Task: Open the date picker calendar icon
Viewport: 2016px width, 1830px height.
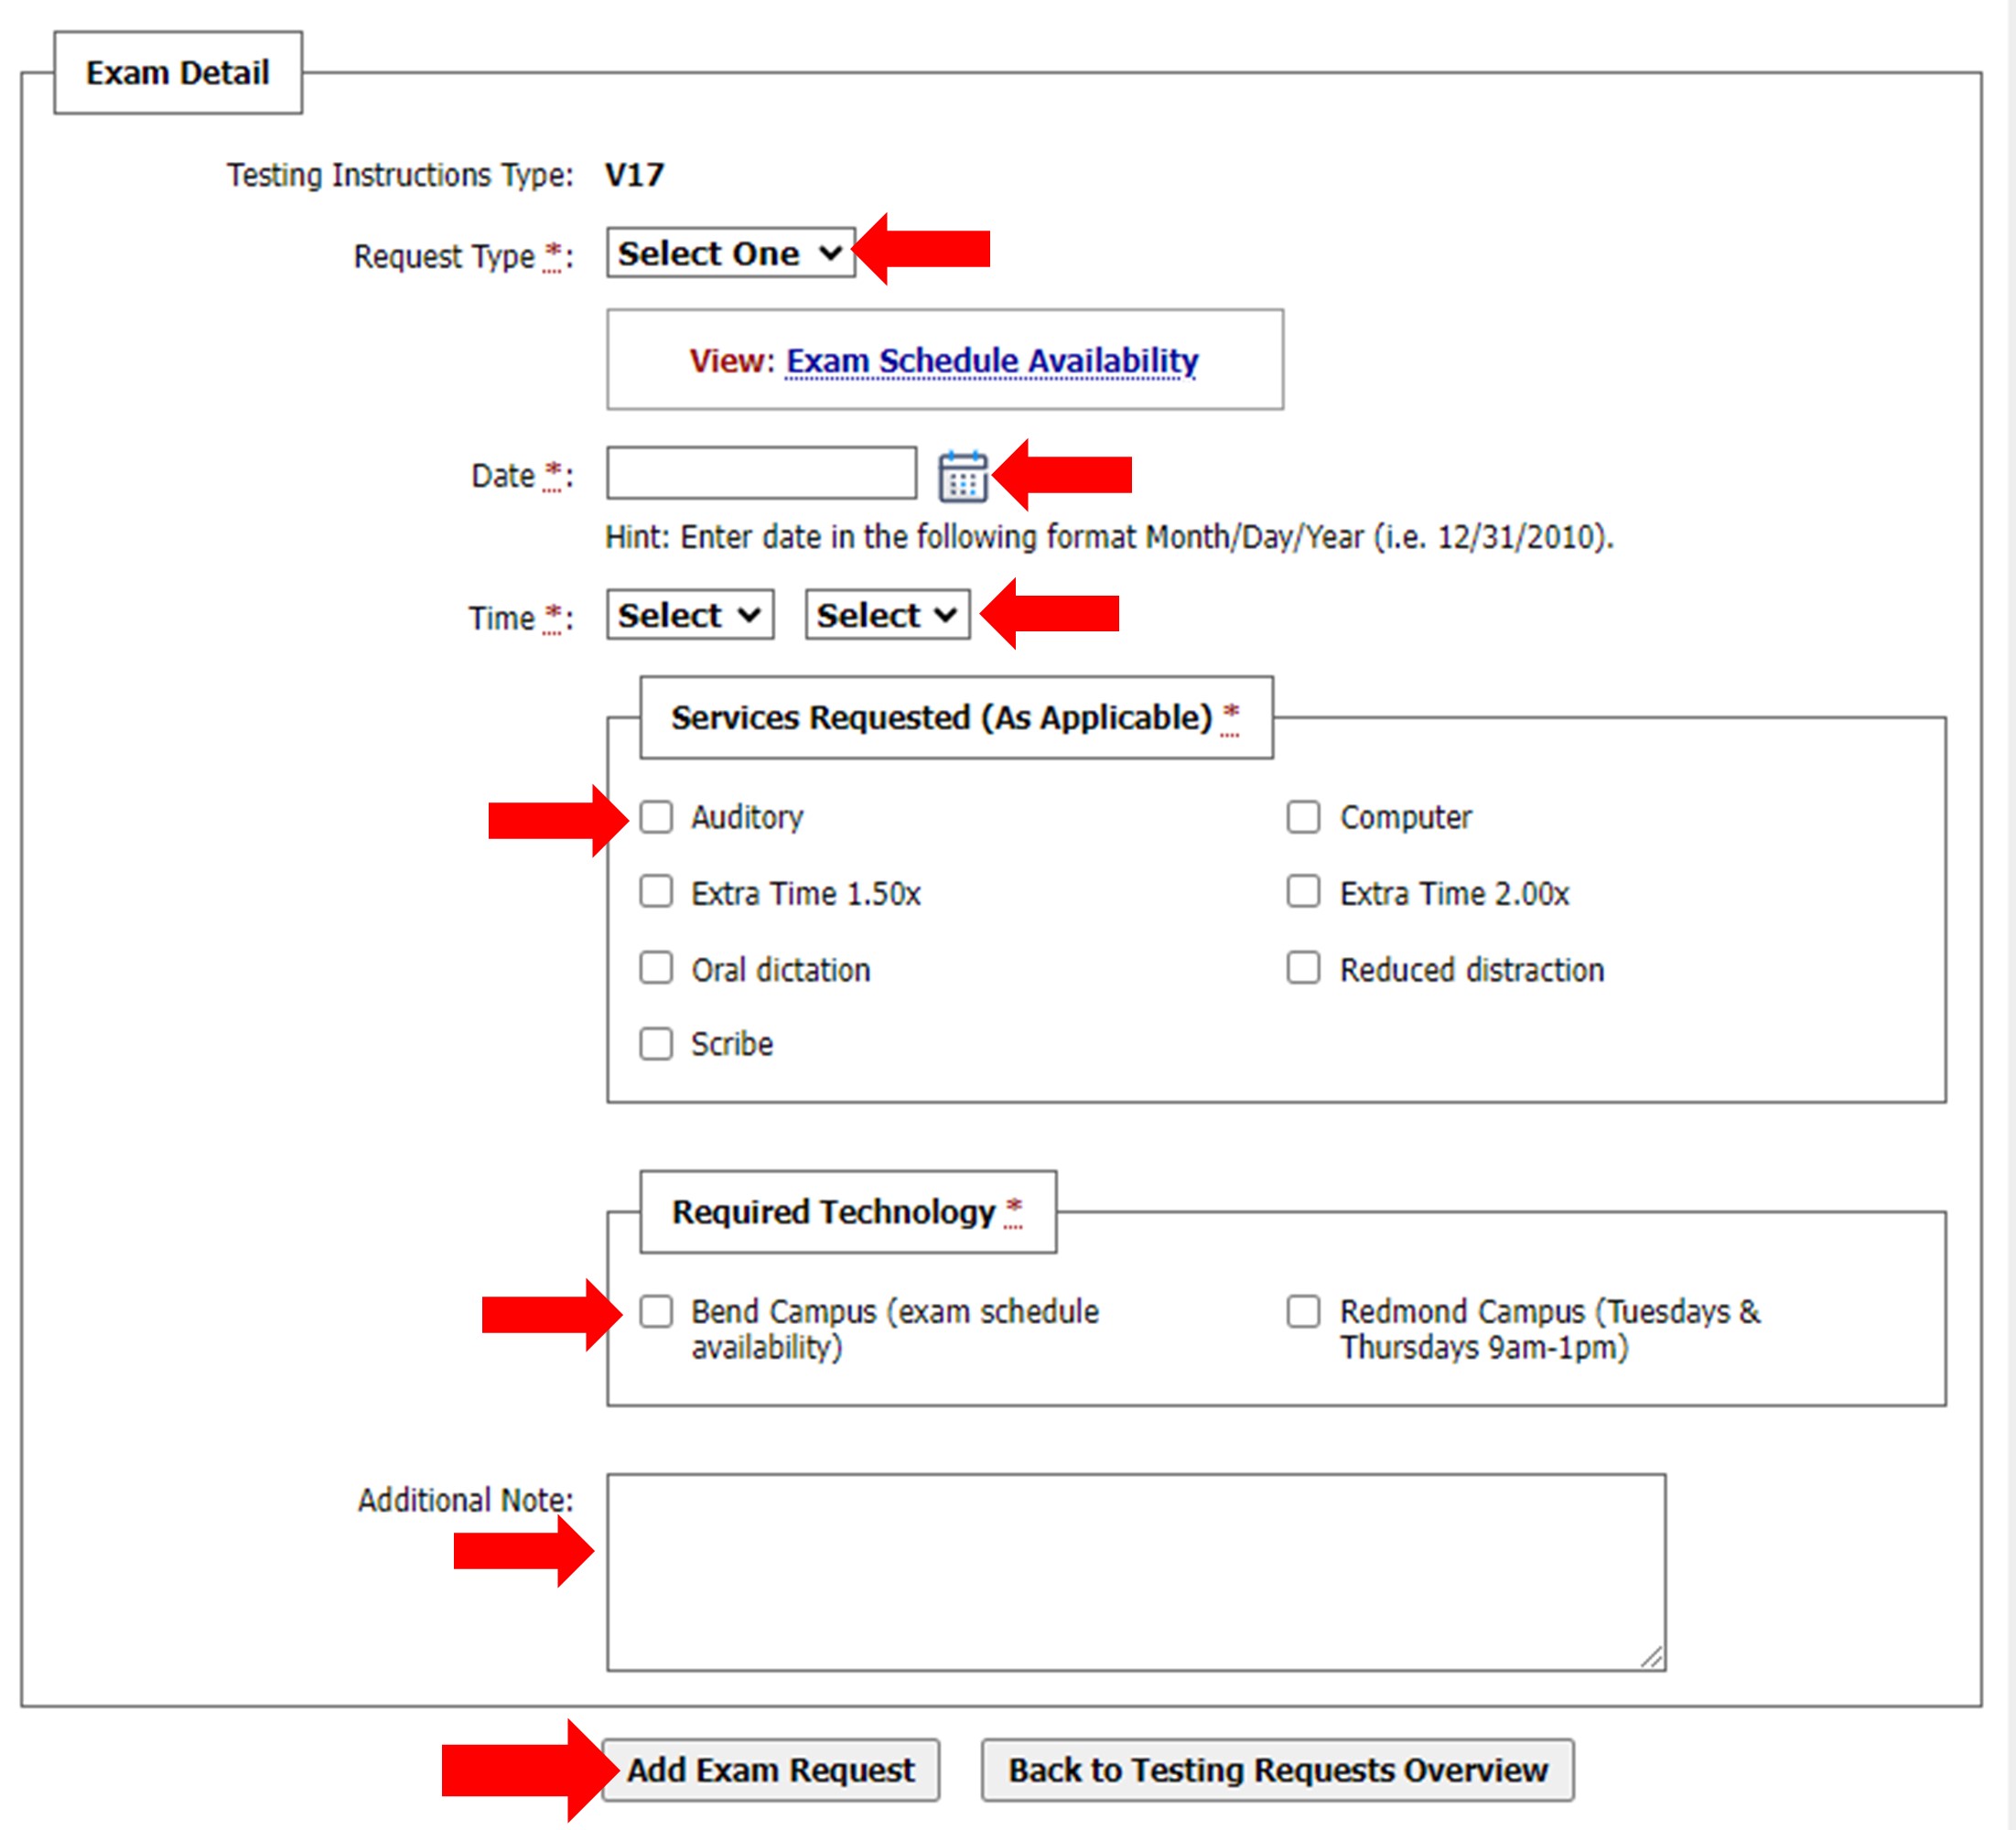Action: click(x=962, y=476)
